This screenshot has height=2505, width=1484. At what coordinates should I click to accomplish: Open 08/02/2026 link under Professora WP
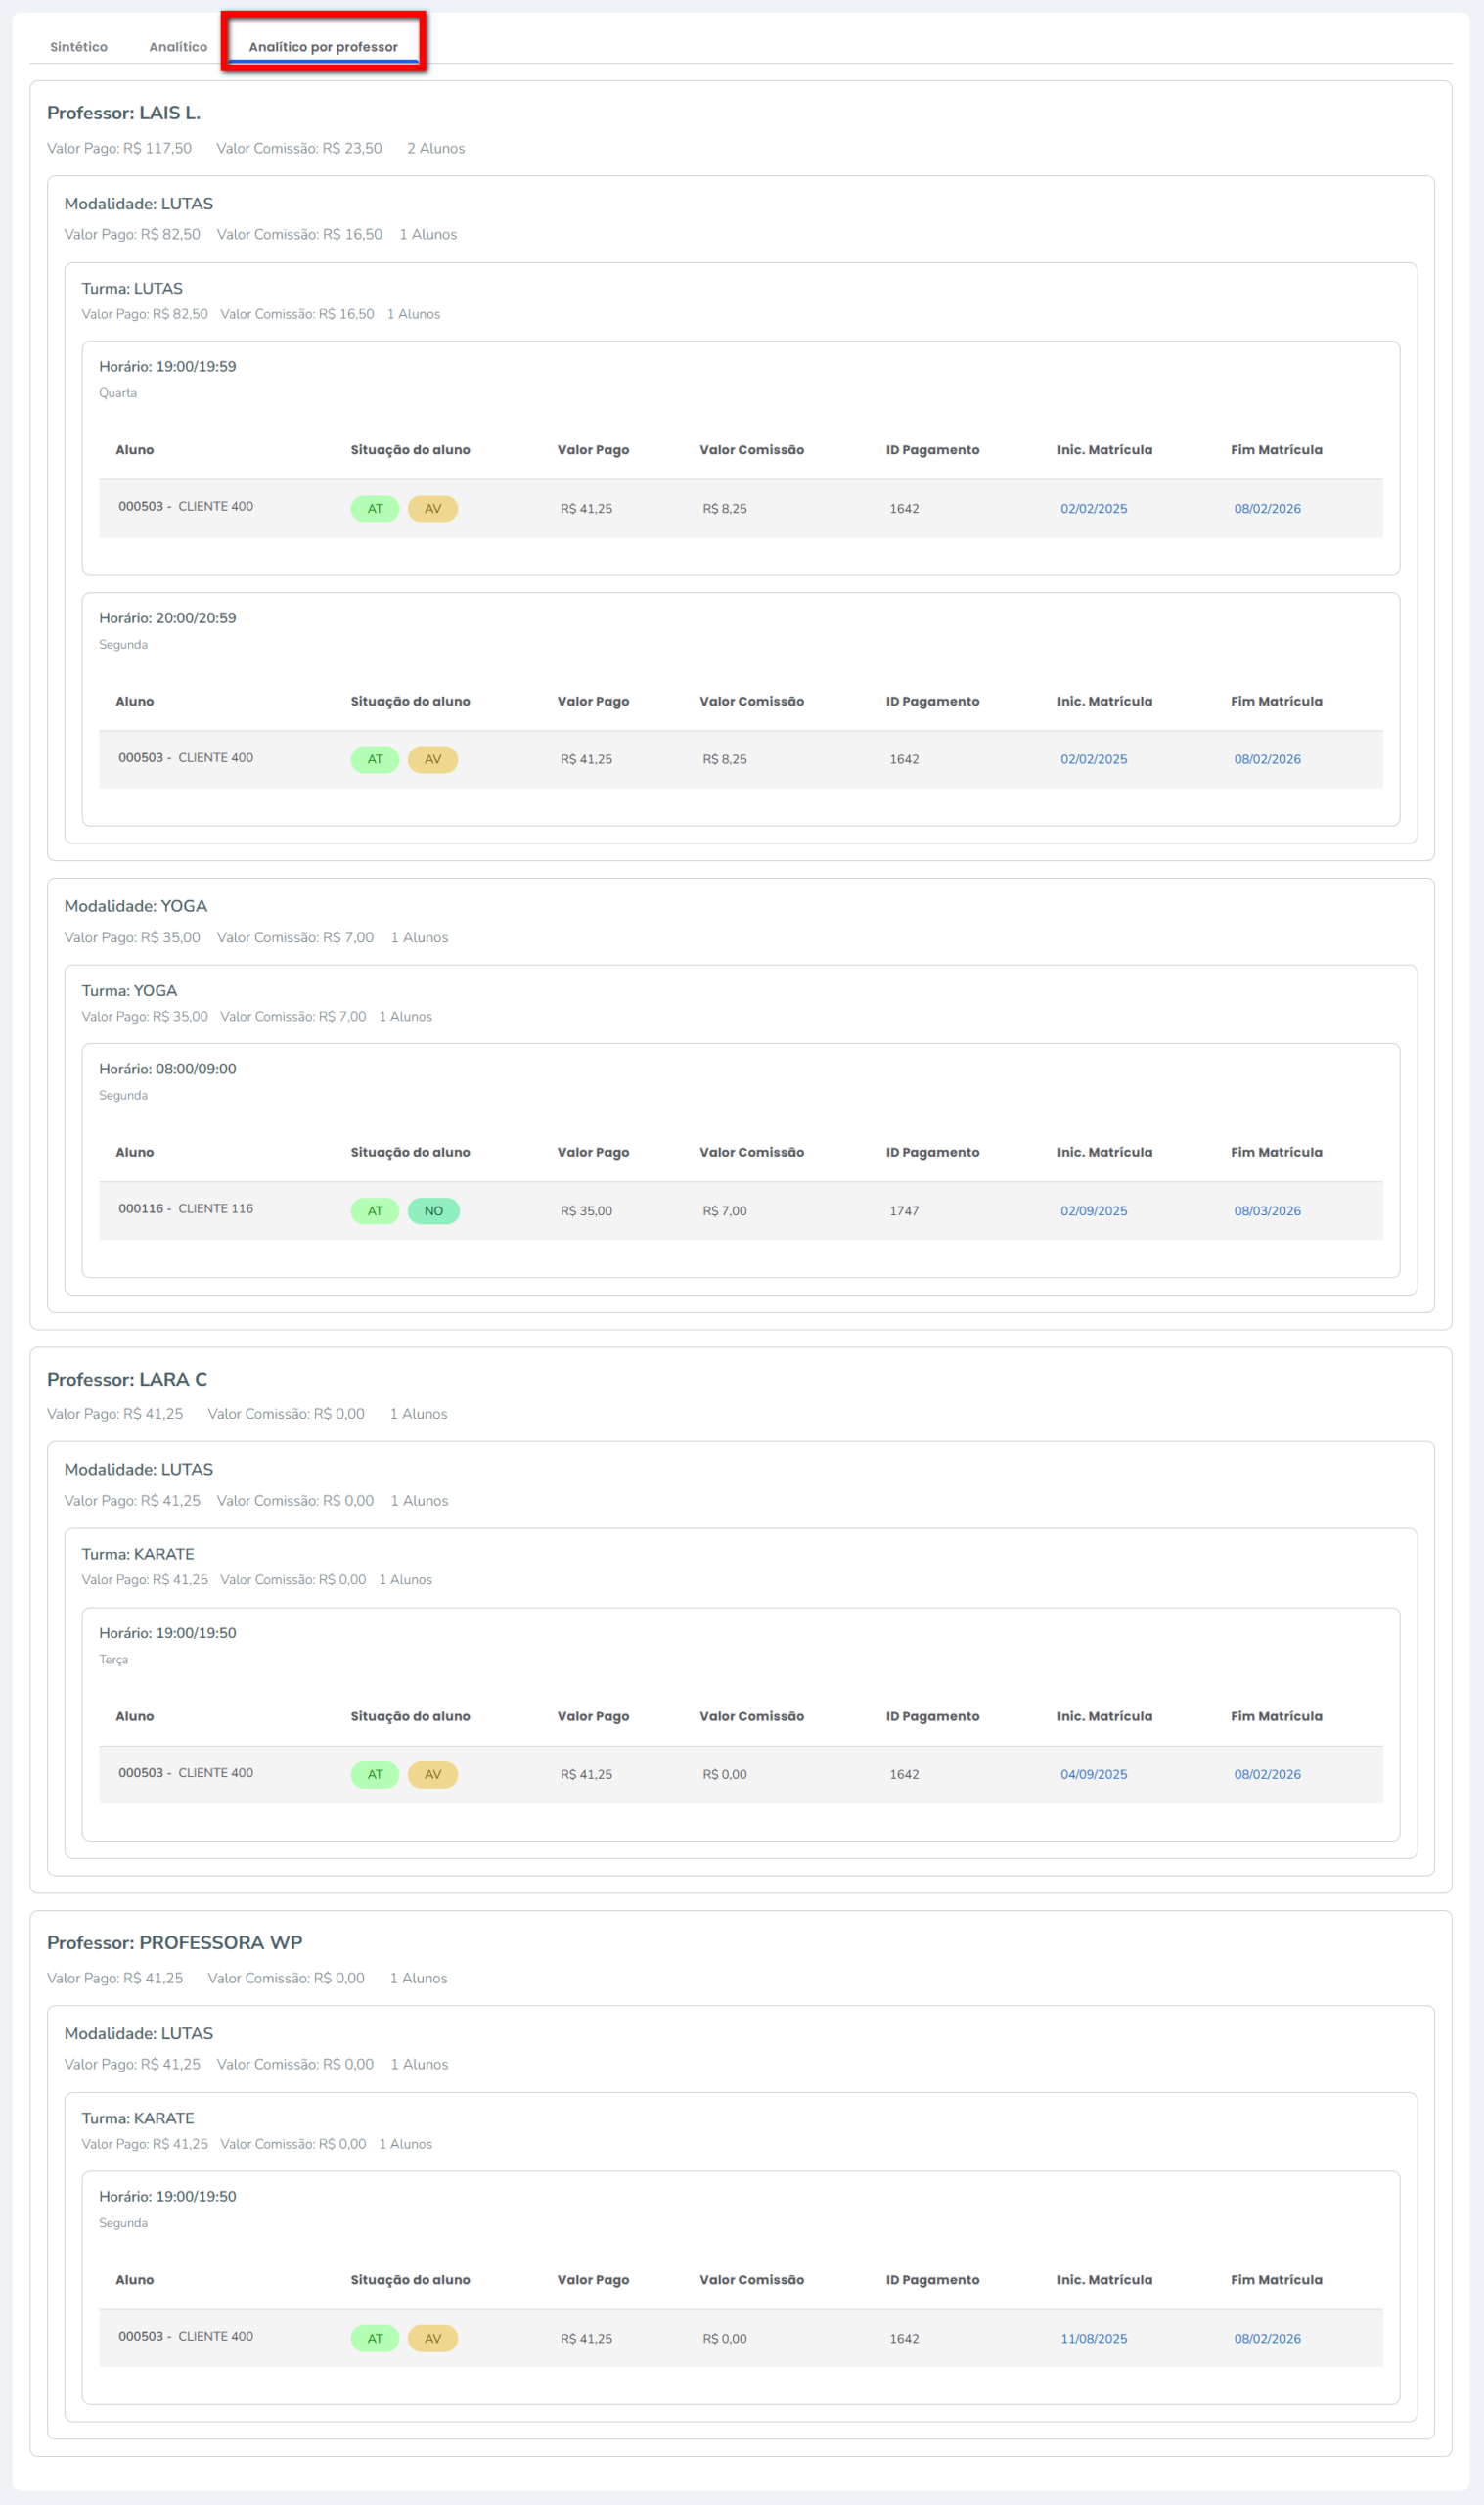[1267, 2338]
